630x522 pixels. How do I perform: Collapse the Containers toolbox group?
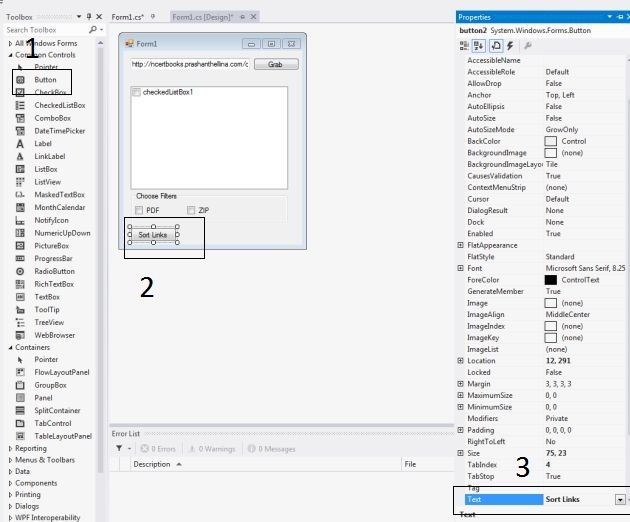tap(10, 348)
